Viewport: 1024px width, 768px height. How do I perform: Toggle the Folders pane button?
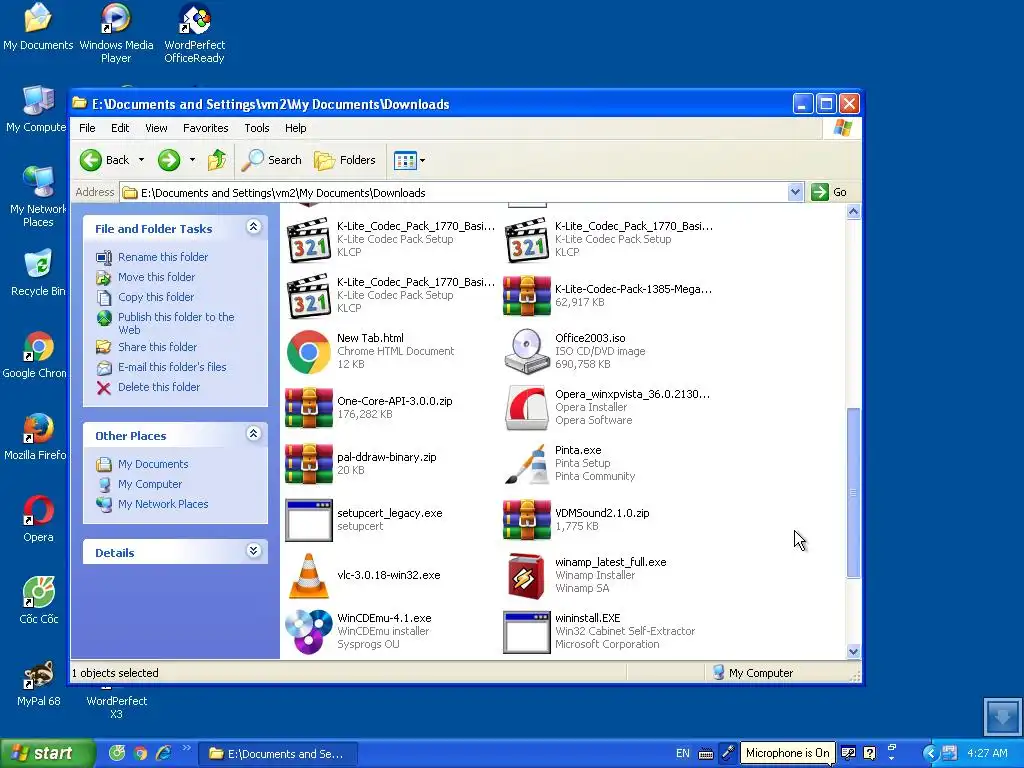click(345, 160)
